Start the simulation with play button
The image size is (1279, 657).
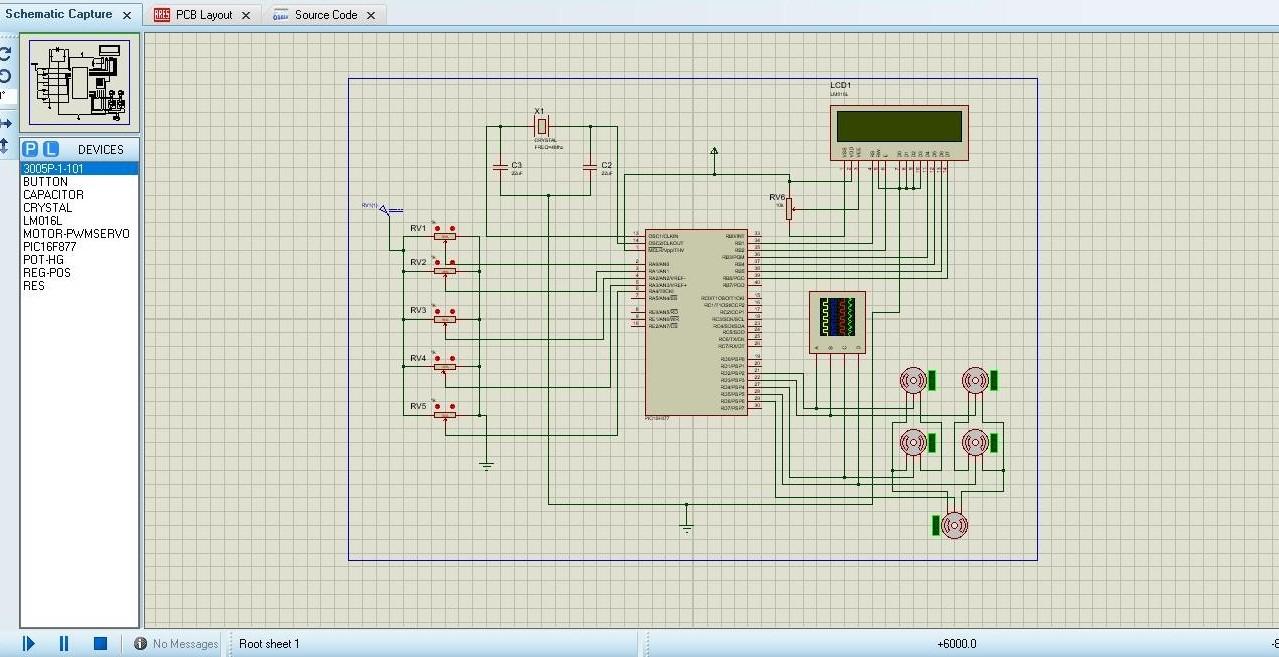(28, 643)
